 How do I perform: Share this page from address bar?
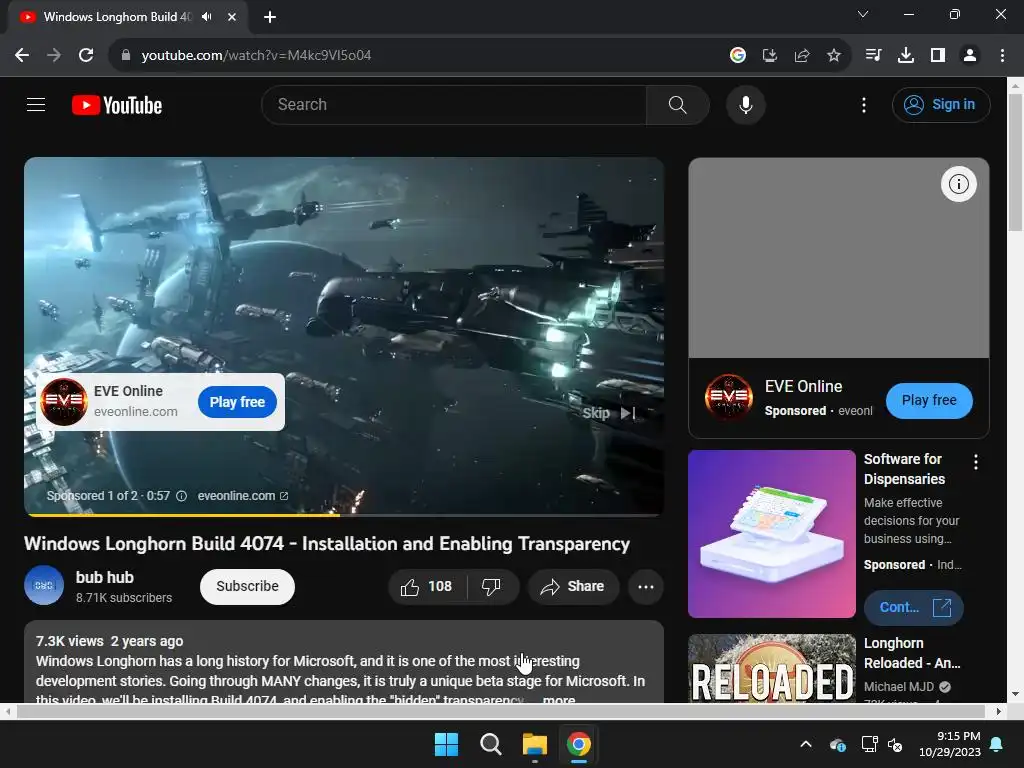(x=802, y=55)
